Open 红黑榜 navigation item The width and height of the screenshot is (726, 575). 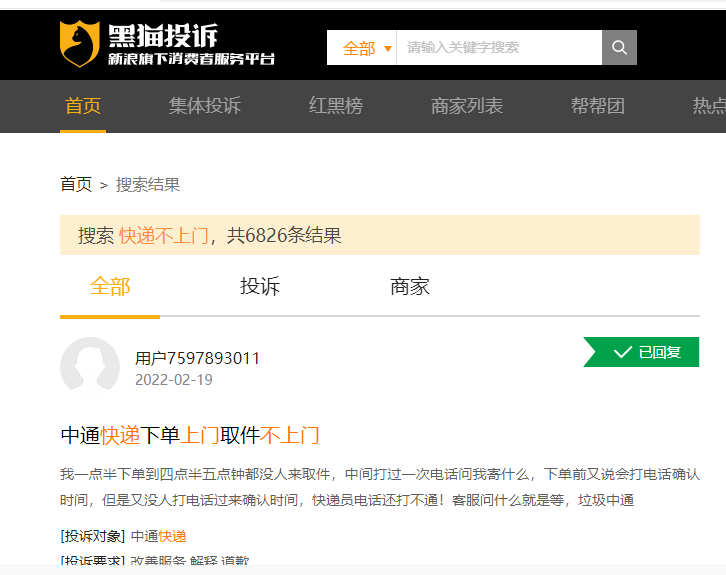[336, 106]
